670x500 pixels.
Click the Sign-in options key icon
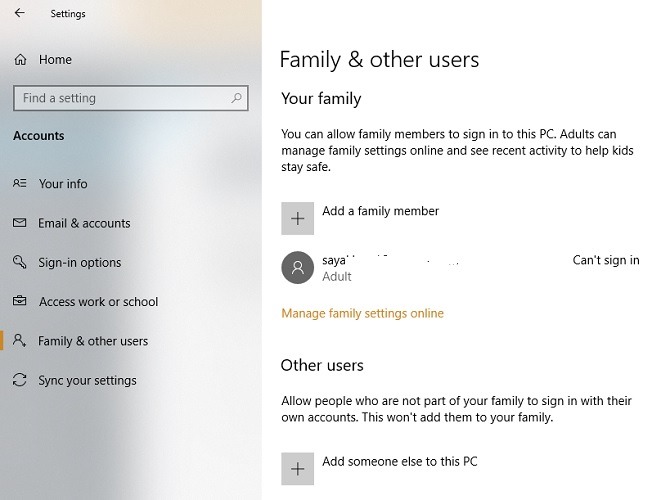20,262
